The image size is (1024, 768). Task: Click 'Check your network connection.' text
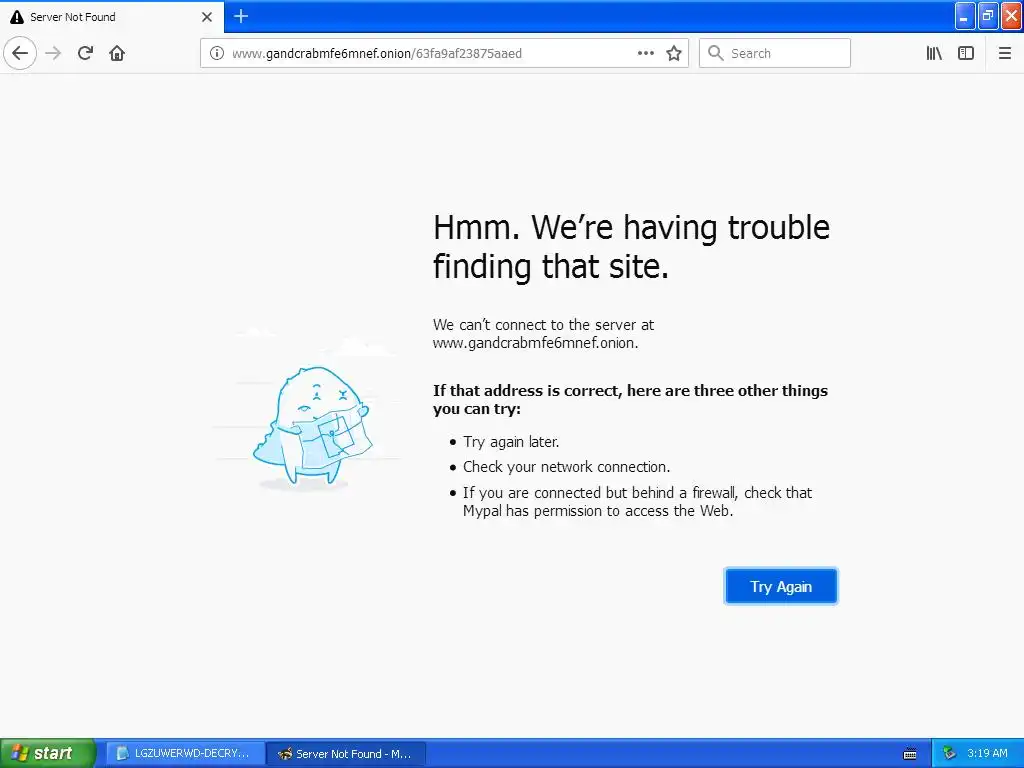[x=566, y=466]
